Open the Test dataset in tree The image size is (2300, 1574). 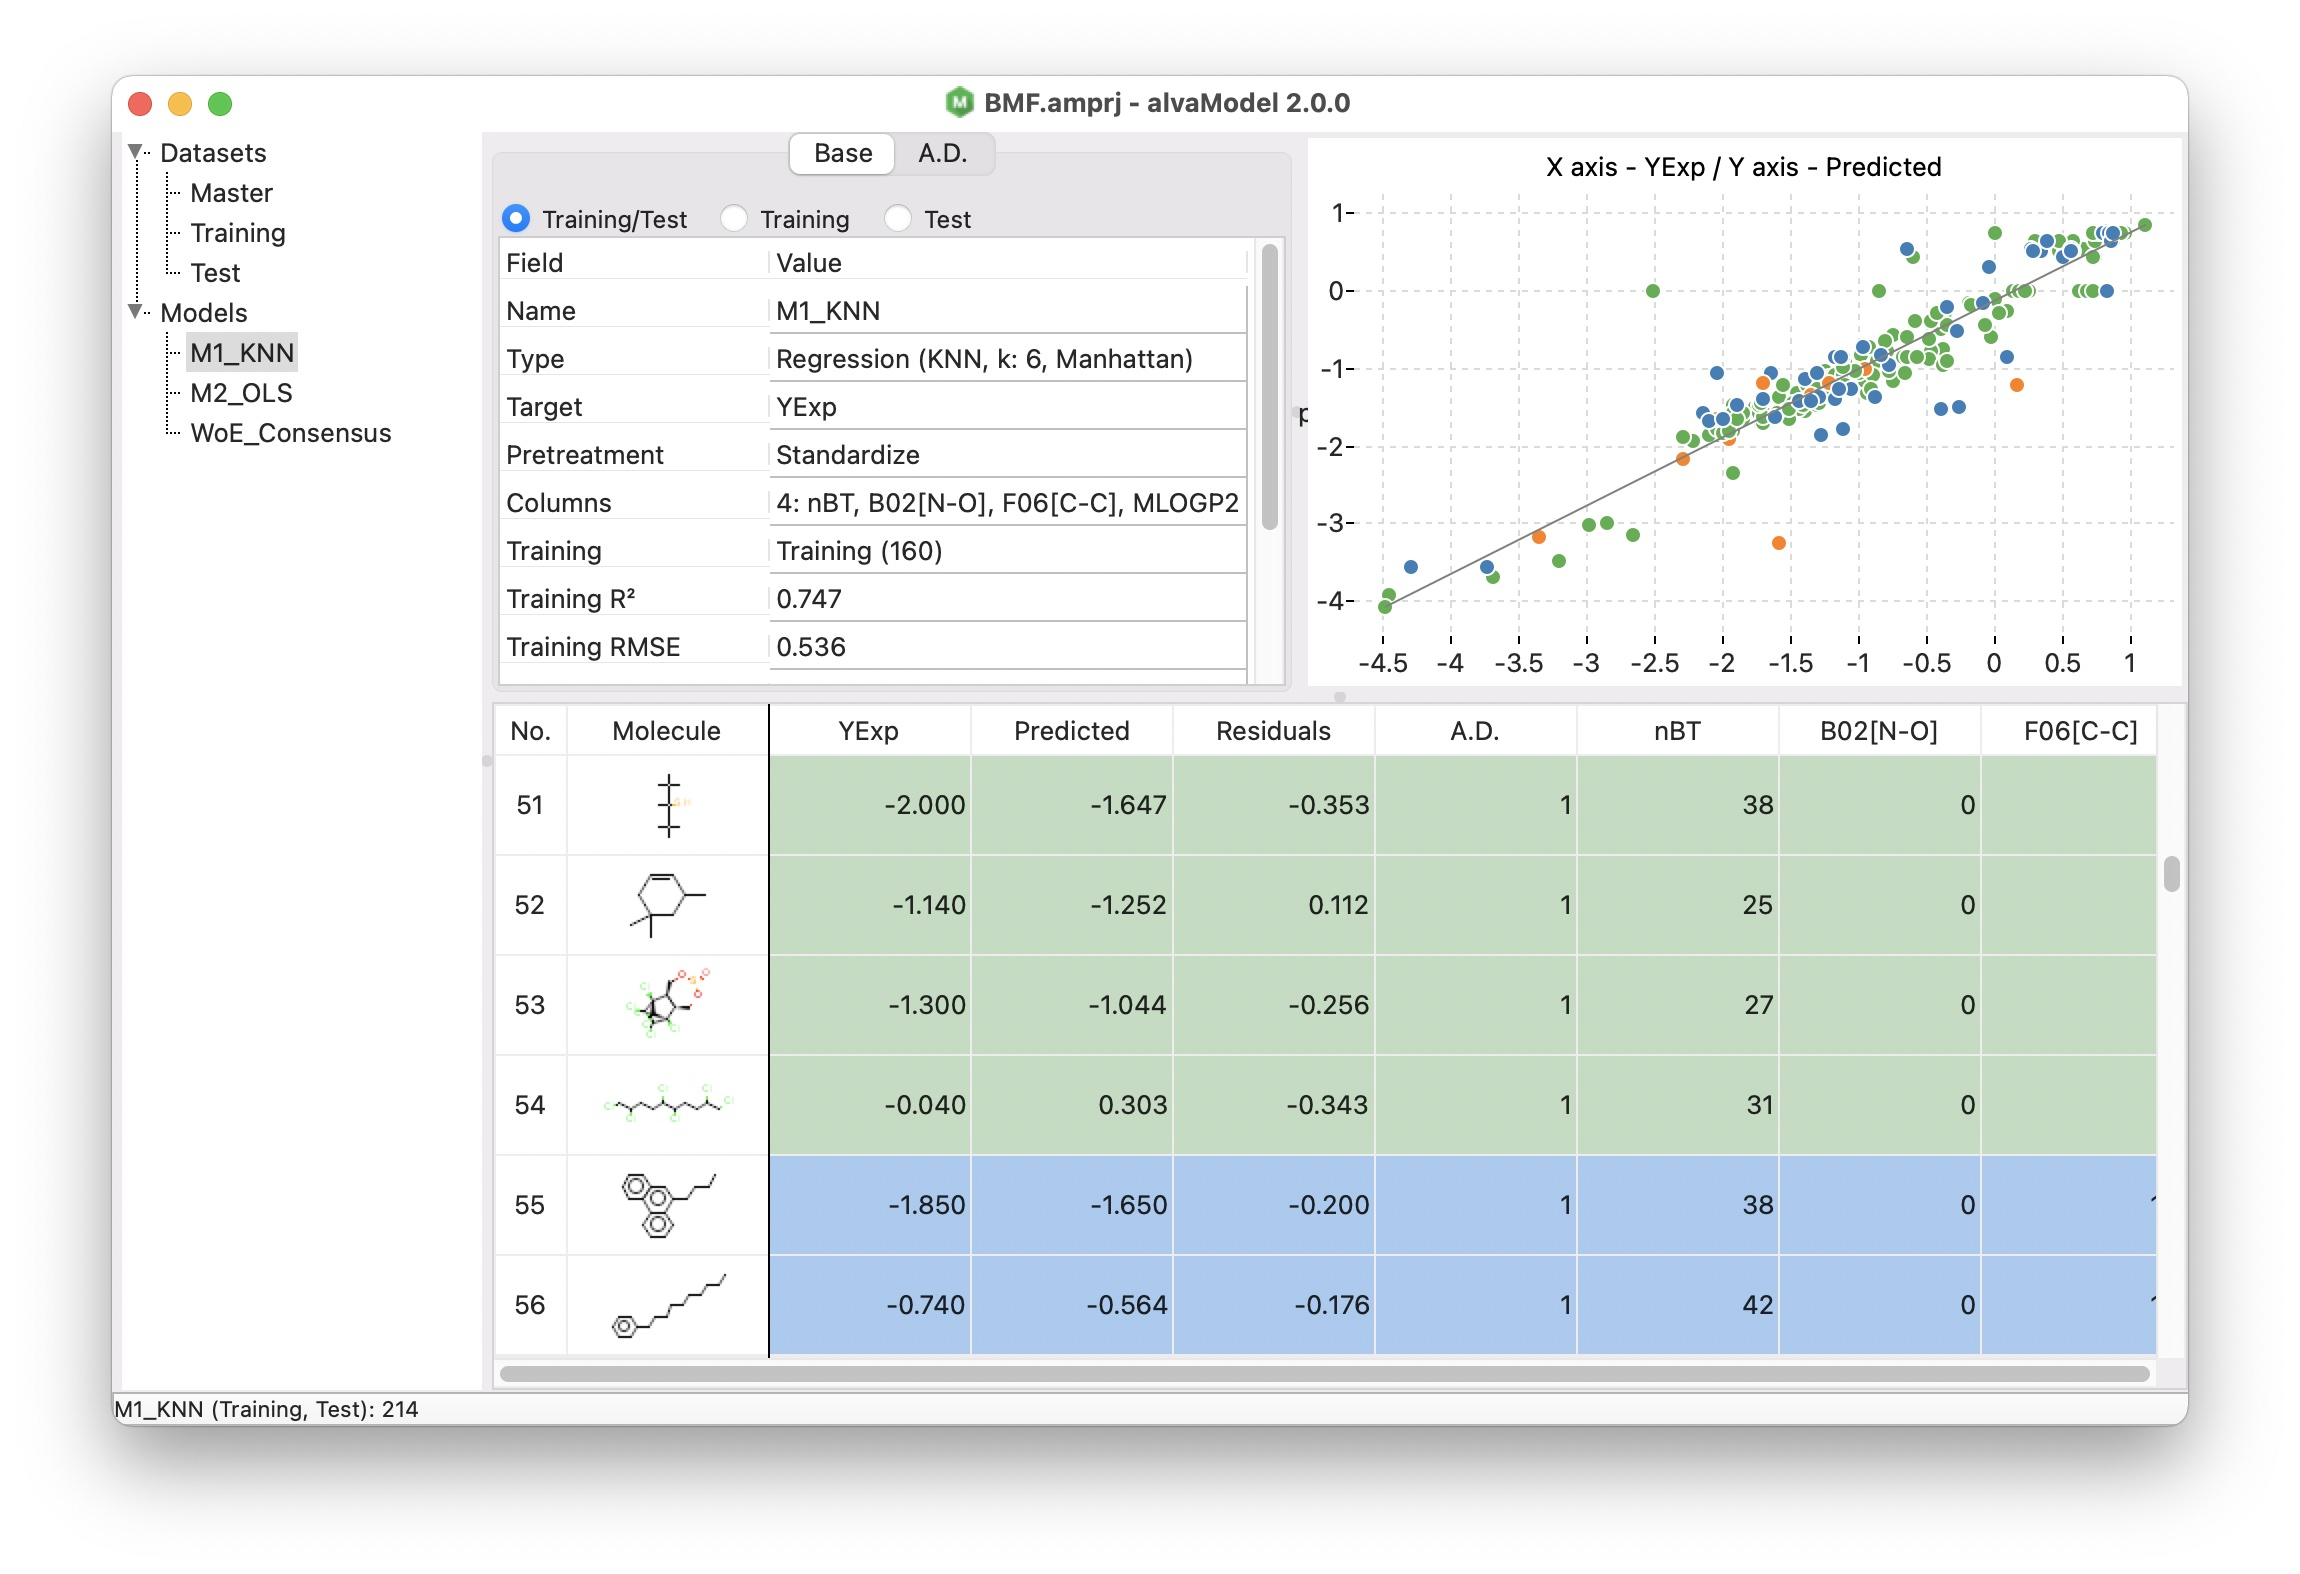tap(215, 273)
